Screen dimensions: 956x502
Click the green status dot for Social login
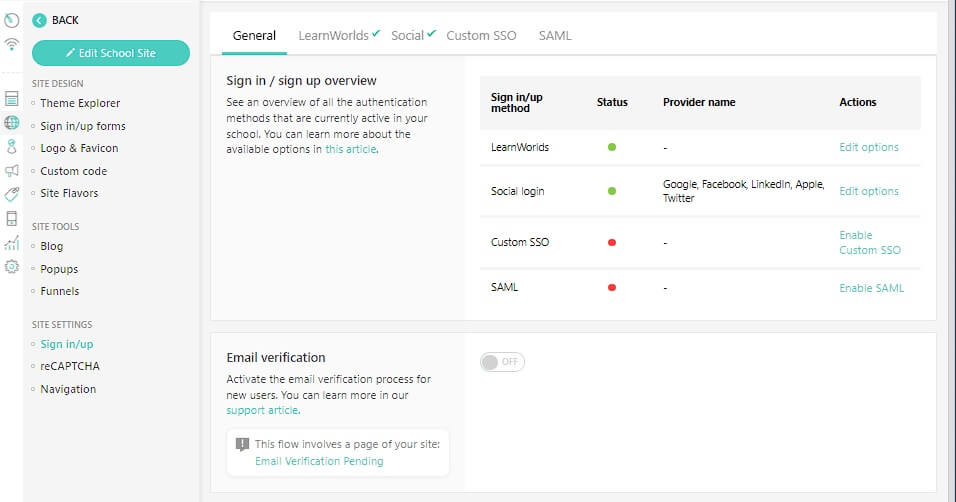click(612, 191)
